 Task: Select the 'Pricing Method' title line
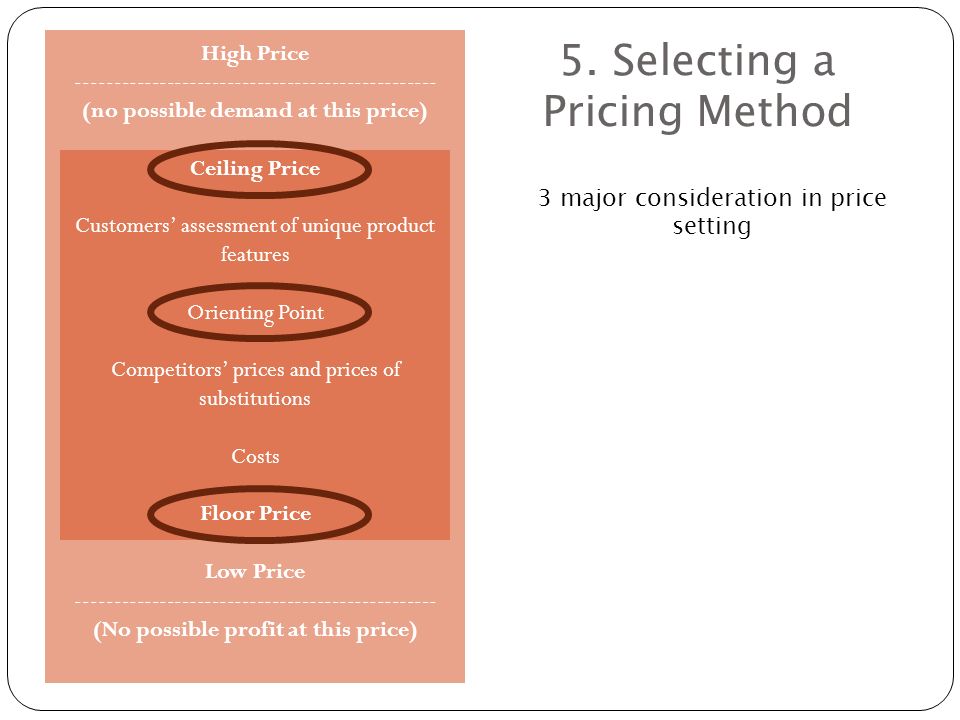click(698, 111)
